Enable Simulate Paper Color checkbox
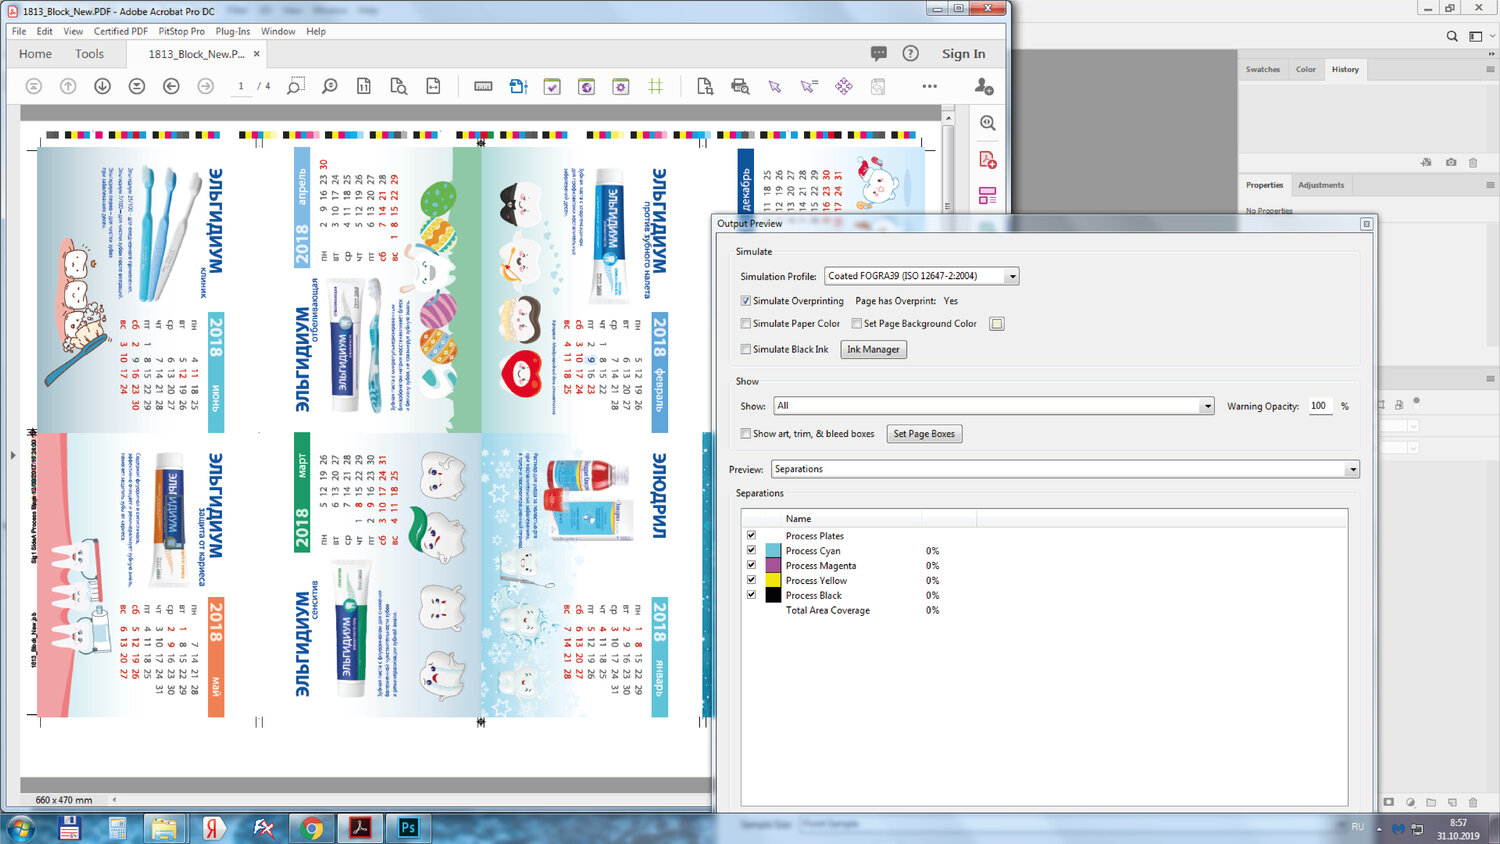Screen dimensions: 1500x844 click(x=746, y=323)
